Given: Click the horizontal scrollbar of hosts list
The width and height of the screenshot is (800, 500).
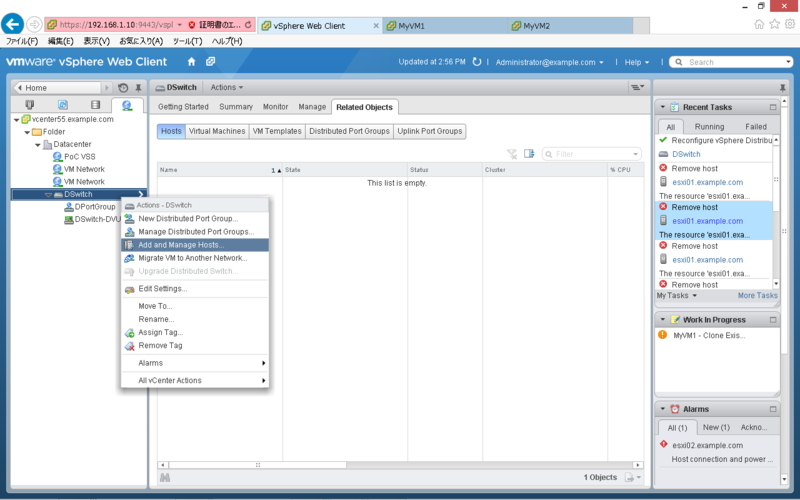Looking at the screenshot, I should pyautogui.click(x=257, y=465).
